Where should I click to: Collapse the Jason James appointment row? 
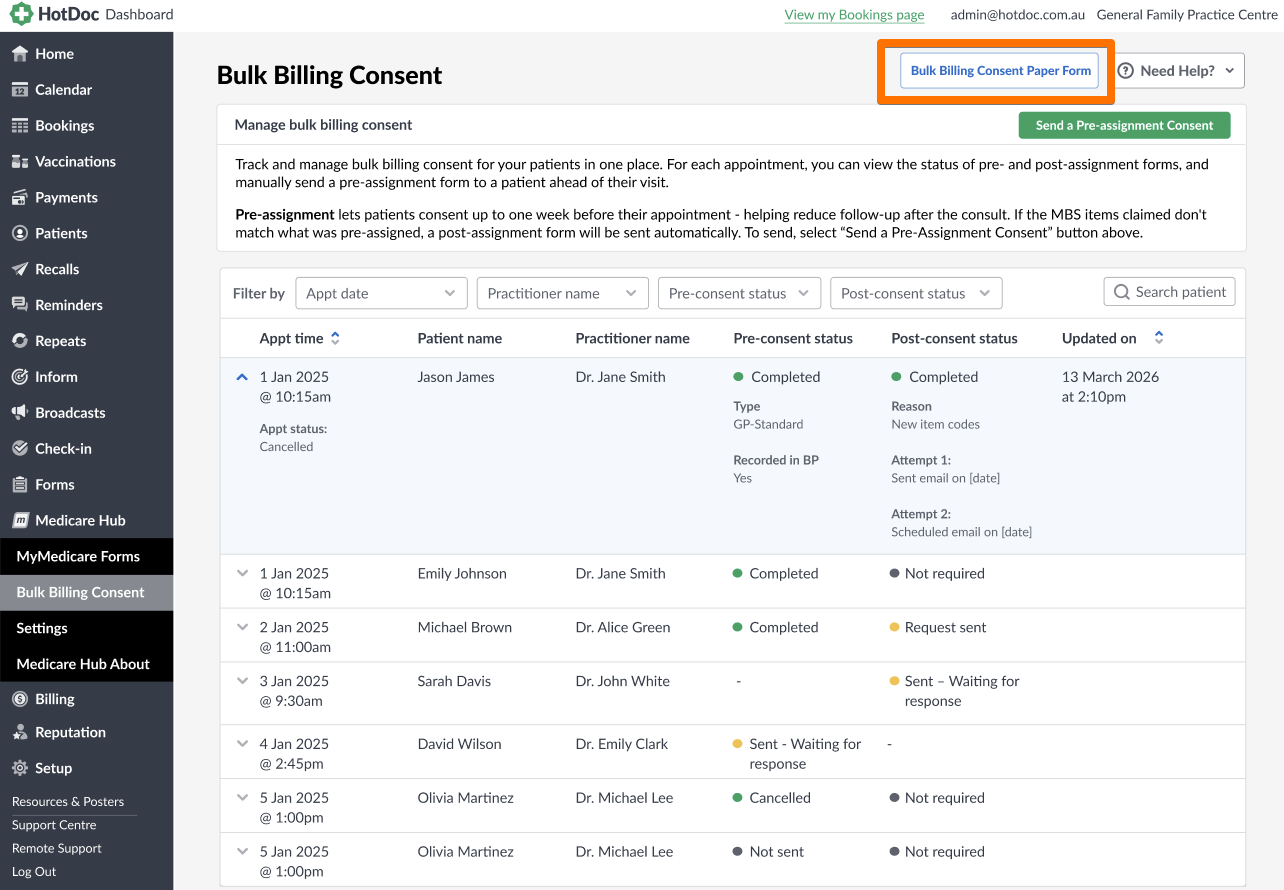[x=241, y=378]
